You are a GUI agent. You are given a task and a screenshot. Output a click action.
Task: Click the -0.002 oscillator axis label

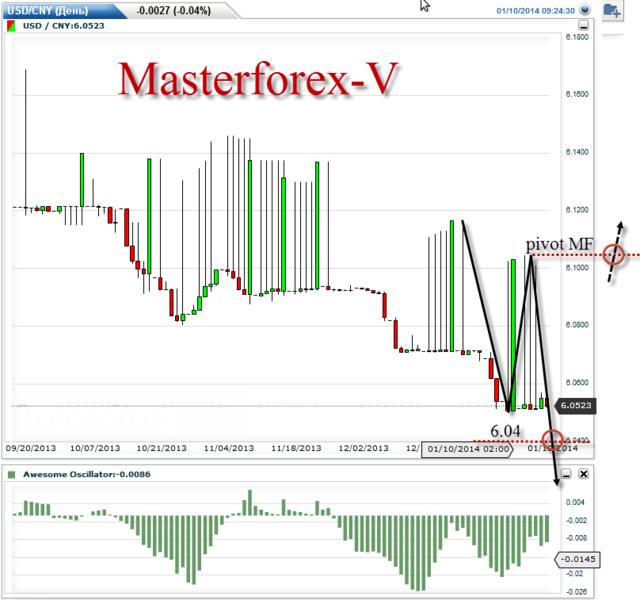click(576, 520)
